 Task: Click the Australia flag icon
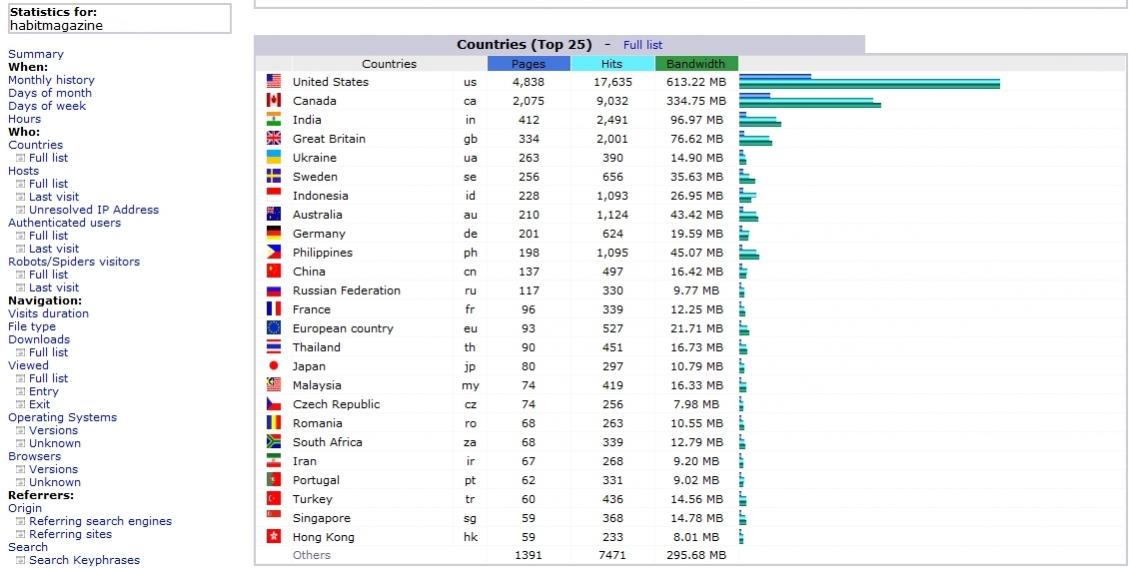click(x=274, y=215)
